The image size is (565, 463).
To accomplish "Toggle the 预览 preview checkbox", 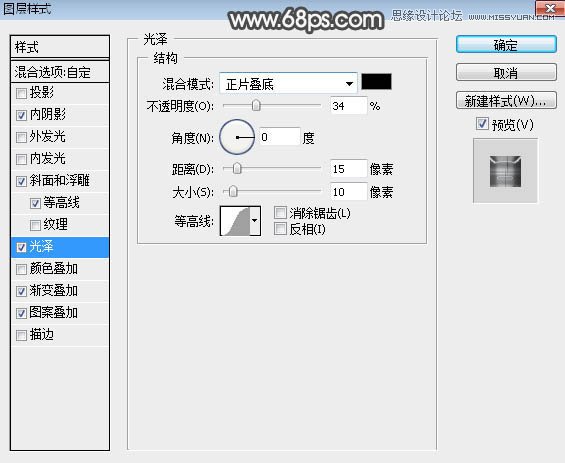I will (482, 124).
